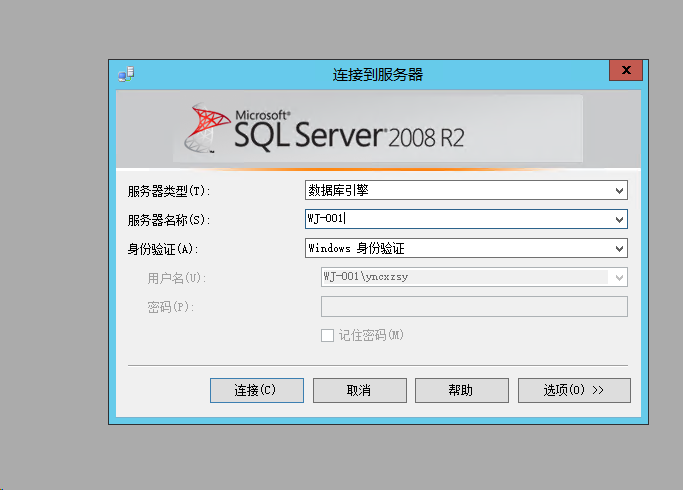Image resolution: width=683 pixels, height=490 pixels.
Task: Click the 身份验证(A) label
Action: pos(163,249)
